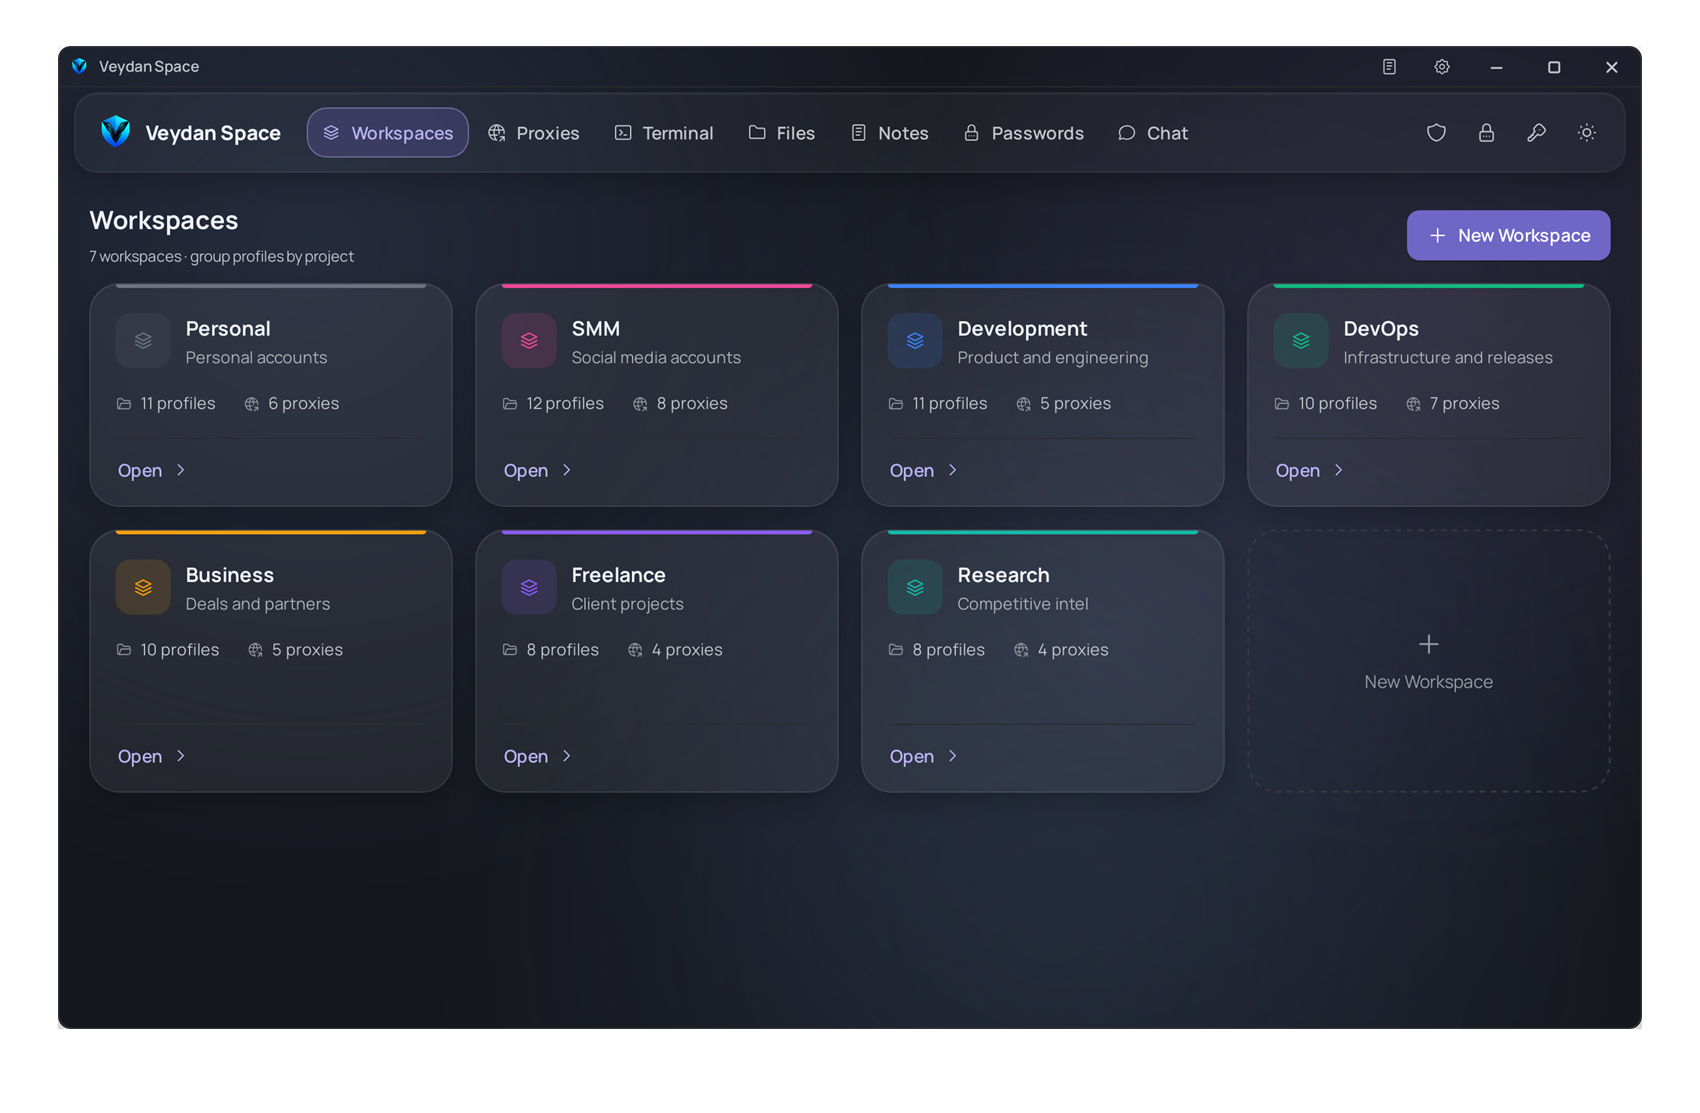
Task: Click '10 profiles' on the Business card
Action: (179, 649)
